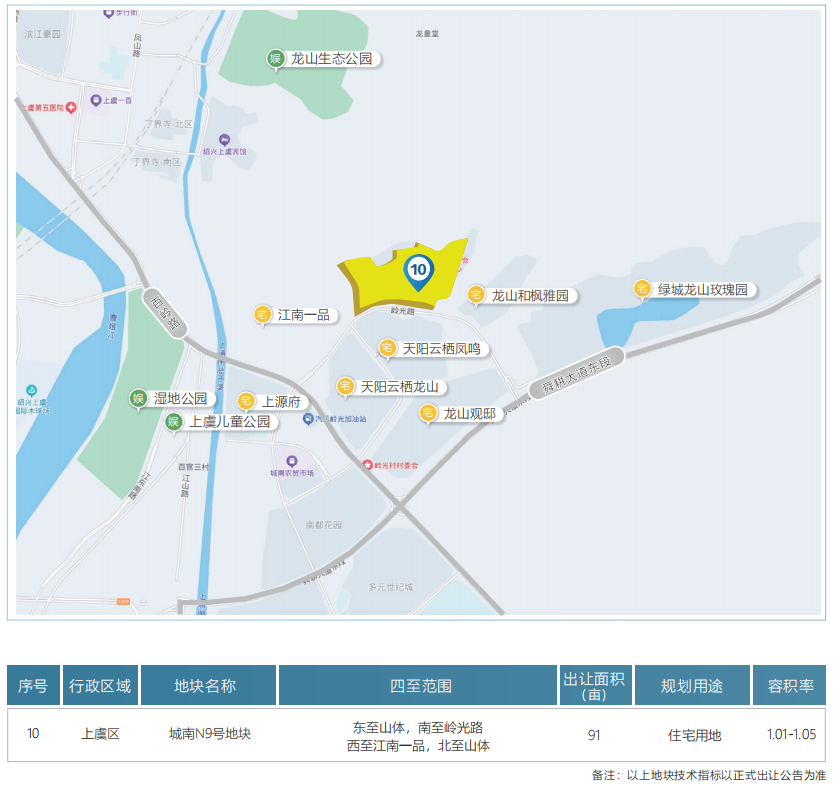The width and height of the screenshot is (833, 790).
Task: Click the blue 岭光加油站 gas station icon
Action: pyautogui.click(x=308, y=419)
